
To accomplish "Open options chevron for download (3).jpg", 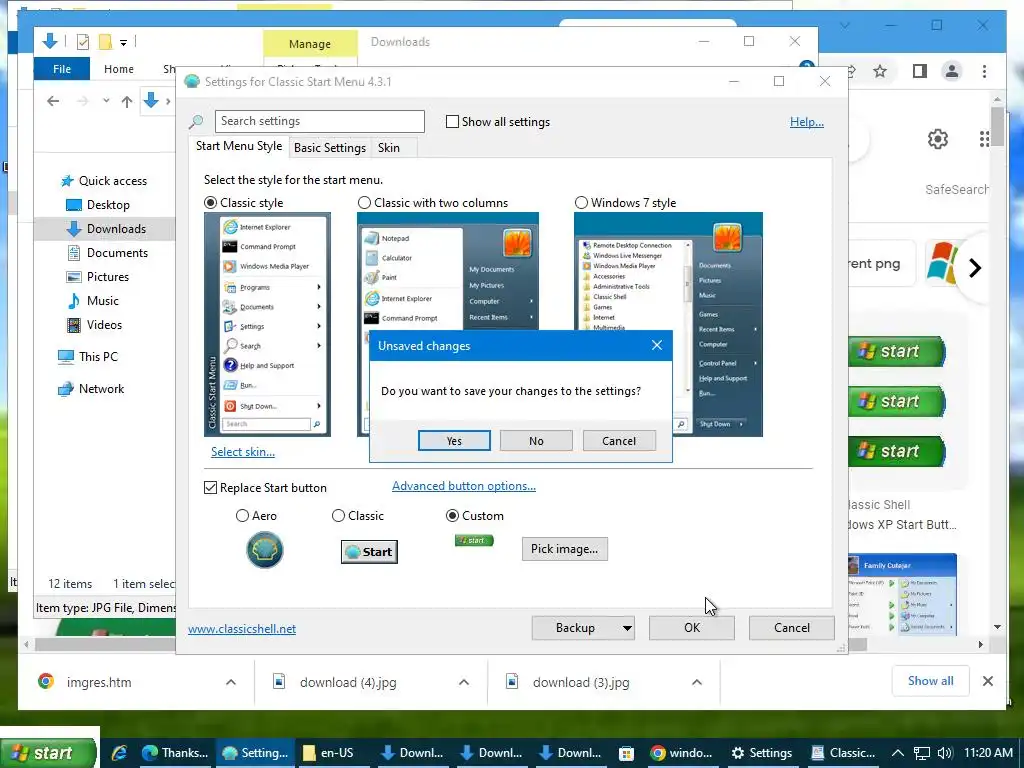I will [x=697, y=682].
